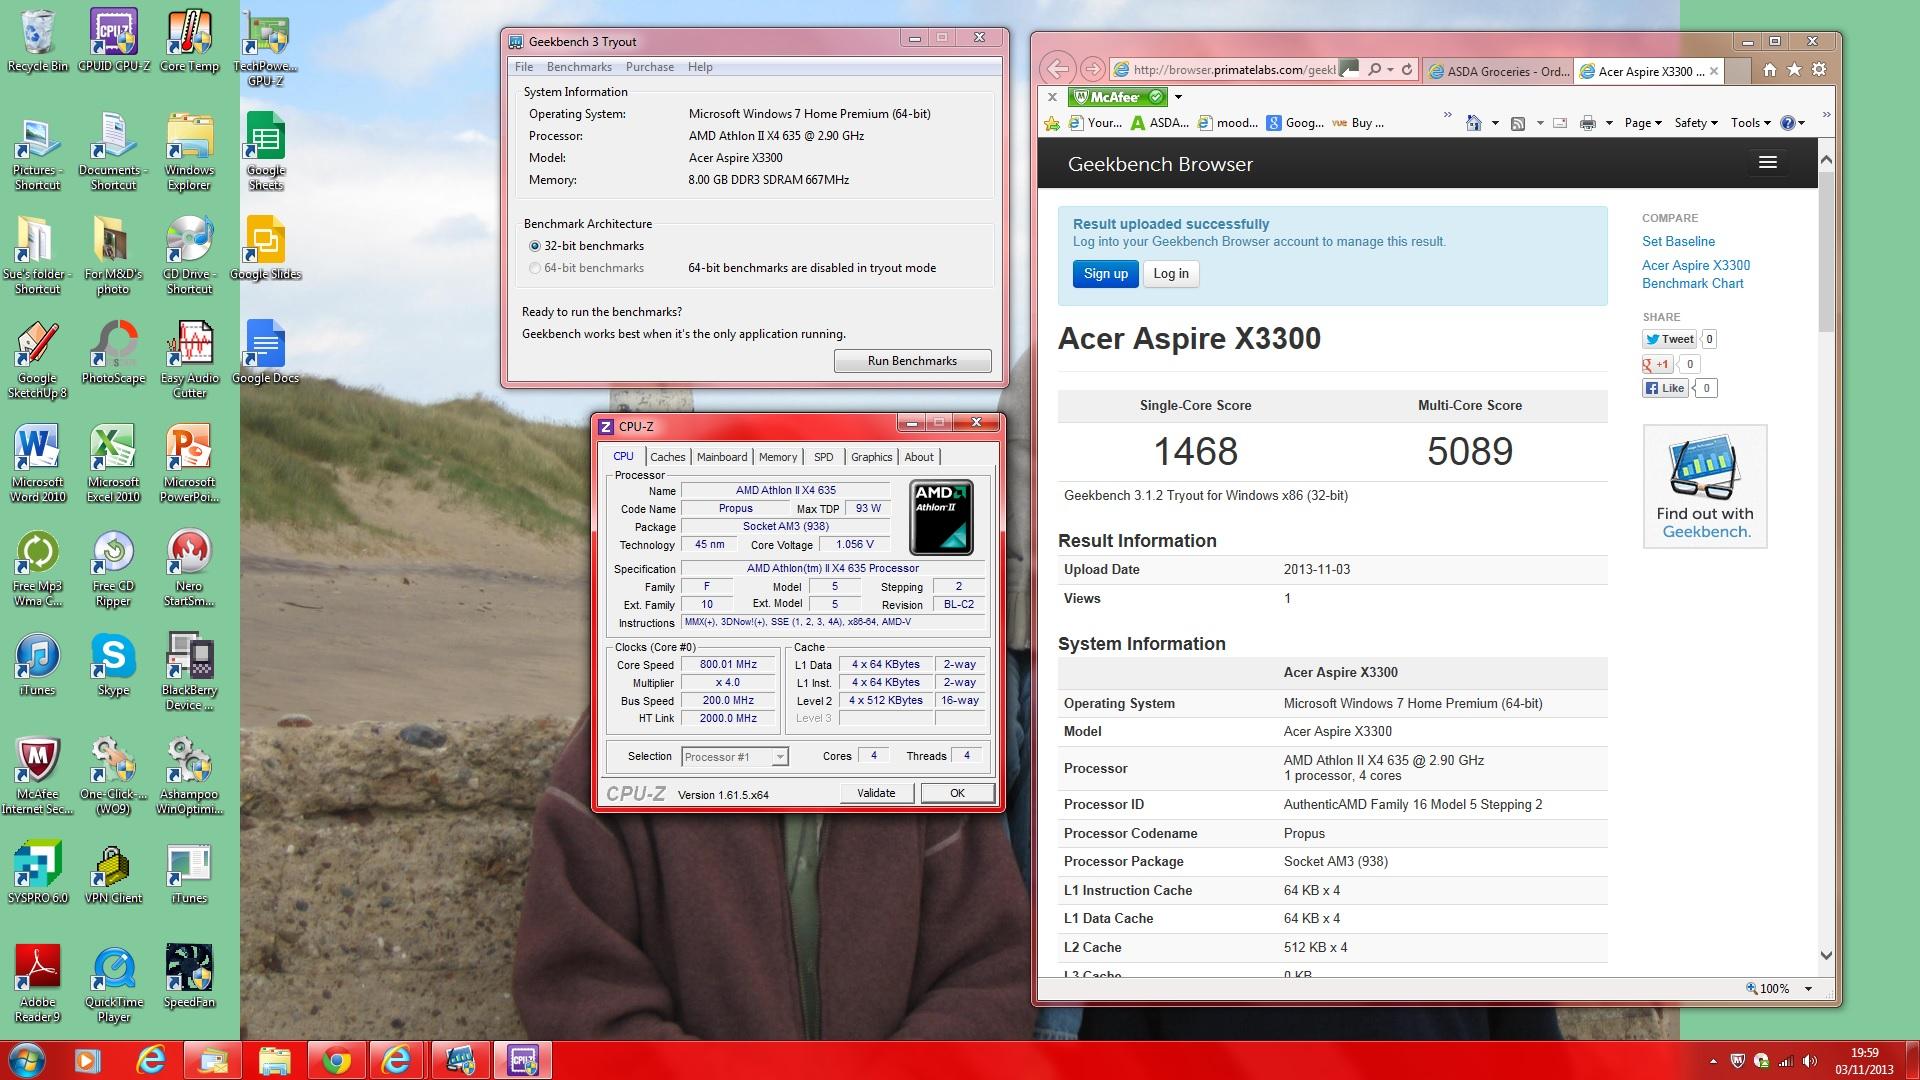Launch Microsoft PowerPoint shortcut
The width and height of the screenshot is (1920, 1080).
[189, 463]
